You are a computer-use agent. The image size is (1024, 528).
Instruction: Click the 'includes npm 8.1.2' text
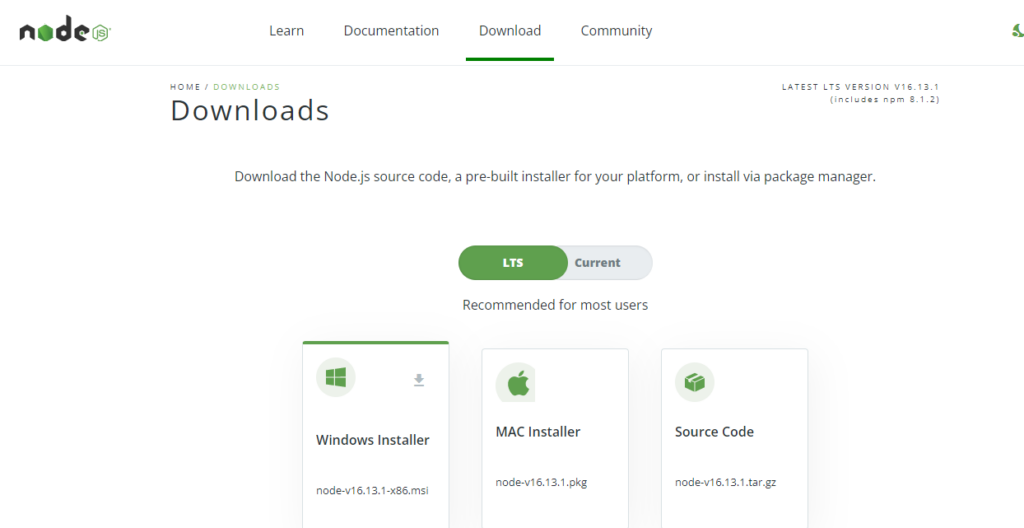coord(884,99)
